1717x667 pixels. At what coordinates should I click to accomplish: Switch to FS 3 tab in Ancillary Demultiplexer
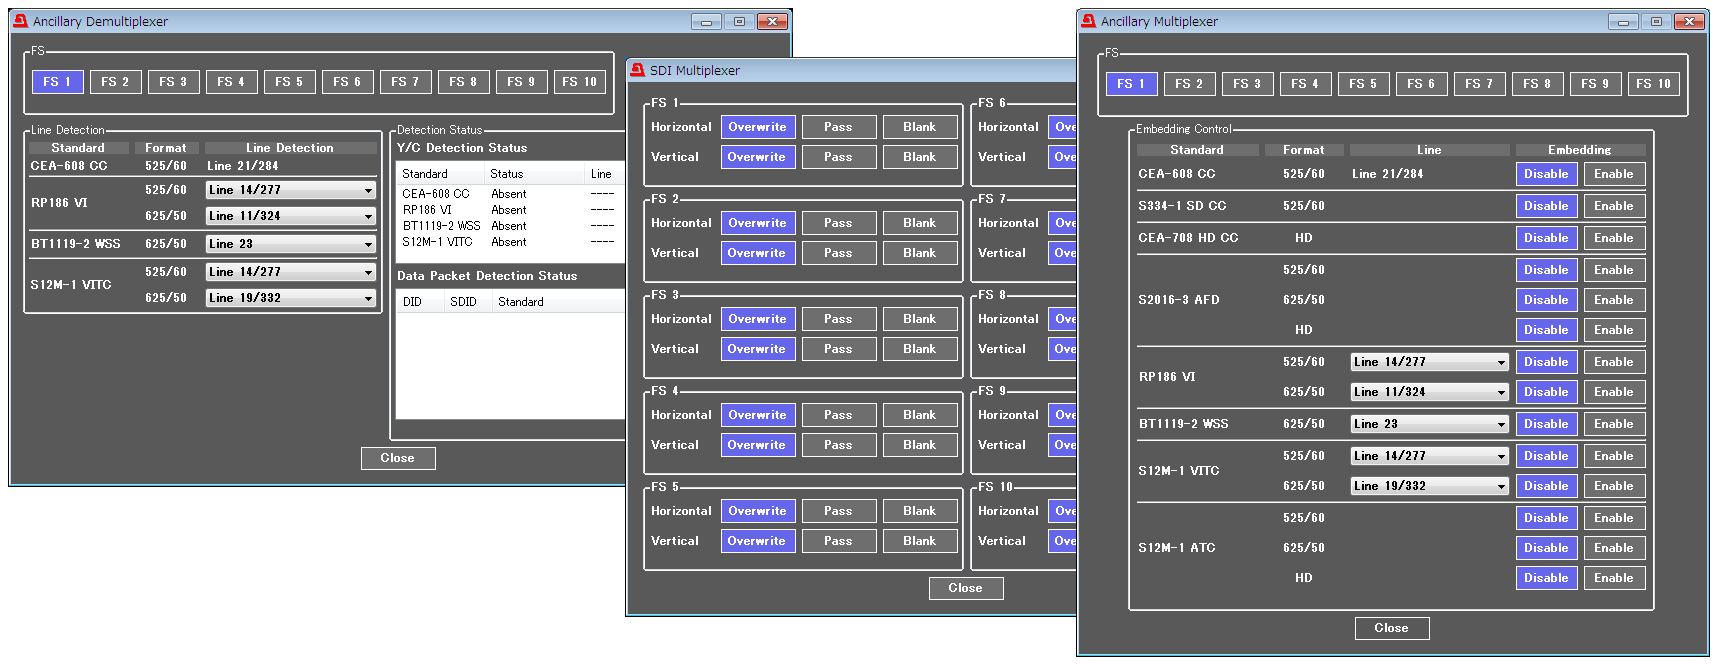[x=173, y=82]
